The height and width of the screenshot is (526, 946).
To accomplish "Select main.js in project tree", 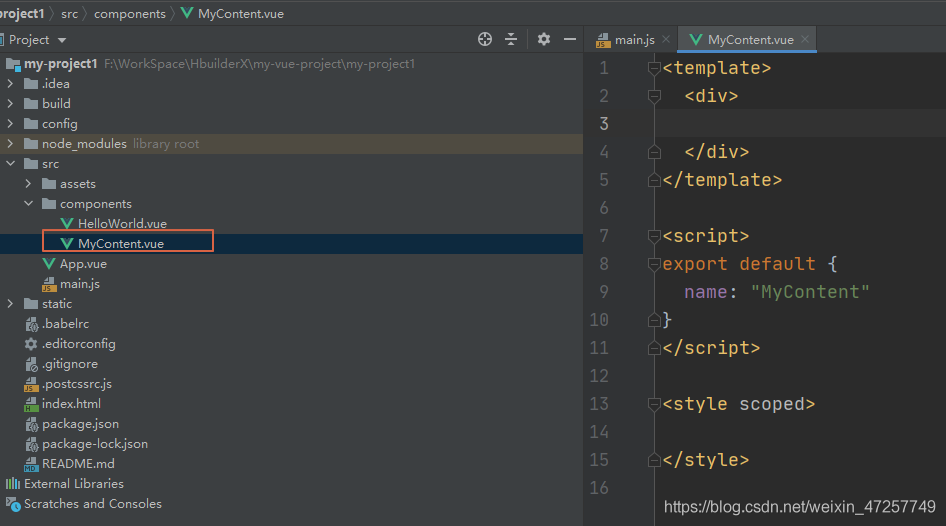I will pyautogui.click(x=80, y=284).
